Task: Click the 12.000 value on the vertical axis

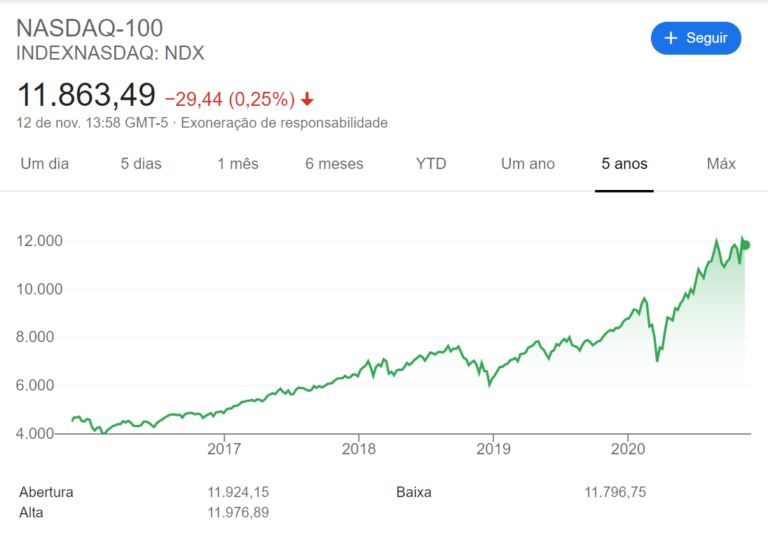Action: 40,241
